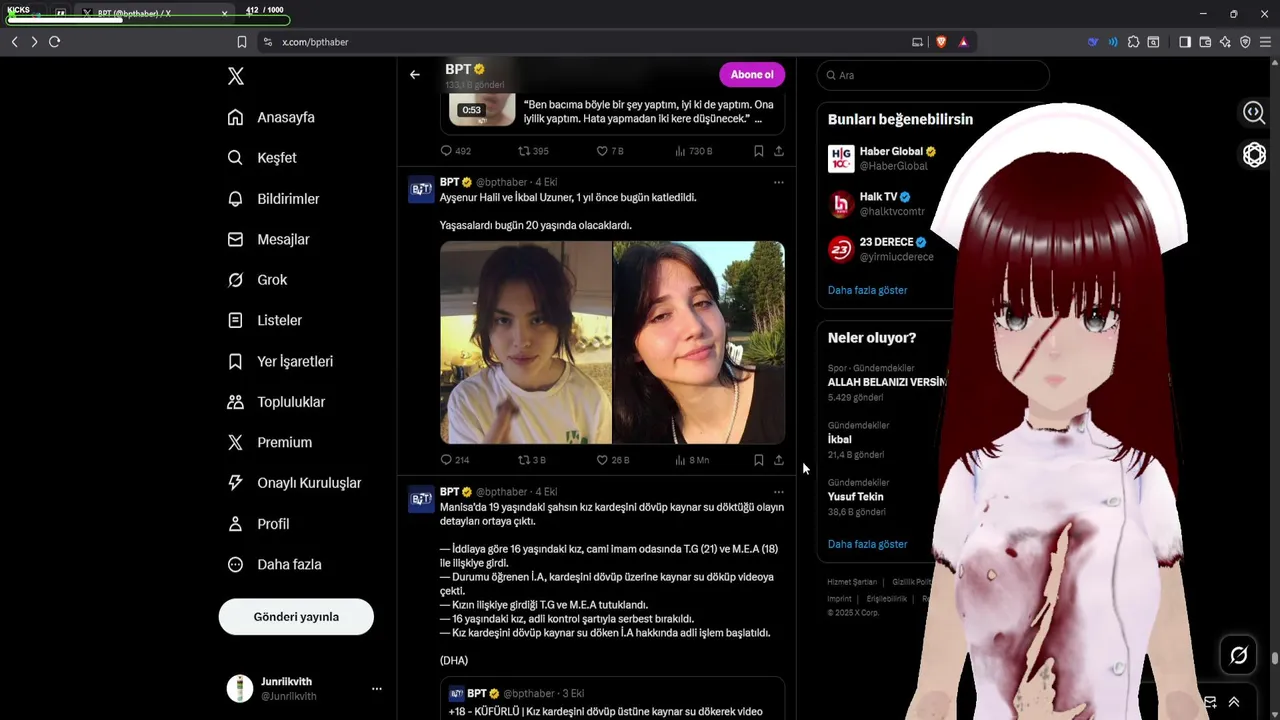Viewport: 1280px width, 720px height.
Task: Open the Brave Wallet icon
Action: click(1205, 42)
